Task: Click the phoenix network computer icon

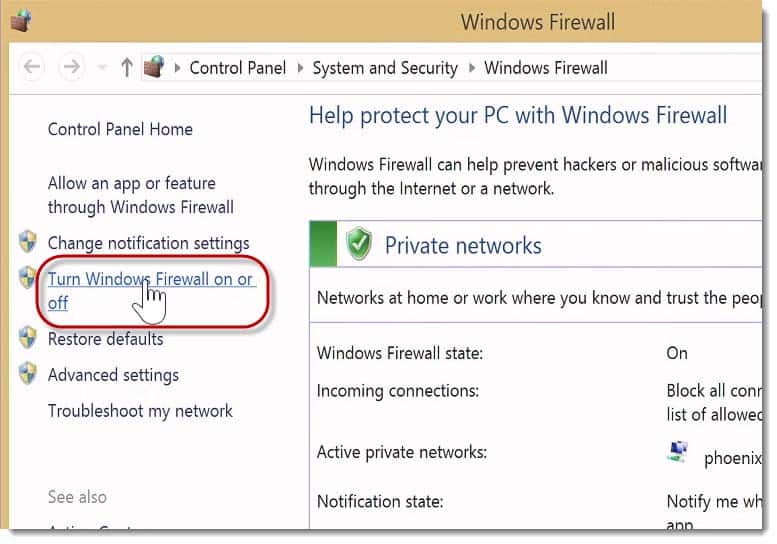Action: point(678,452)
